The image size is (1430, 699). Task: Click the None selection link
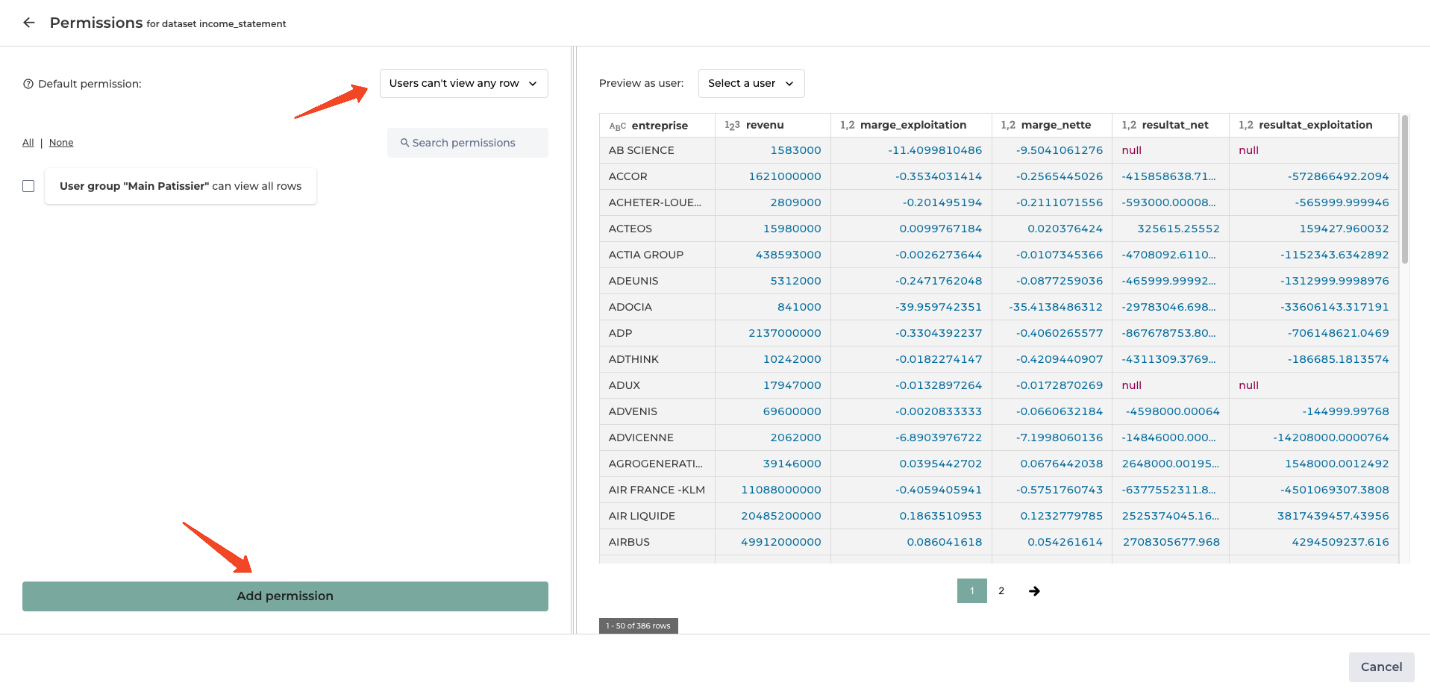click(x=61, y=143)
